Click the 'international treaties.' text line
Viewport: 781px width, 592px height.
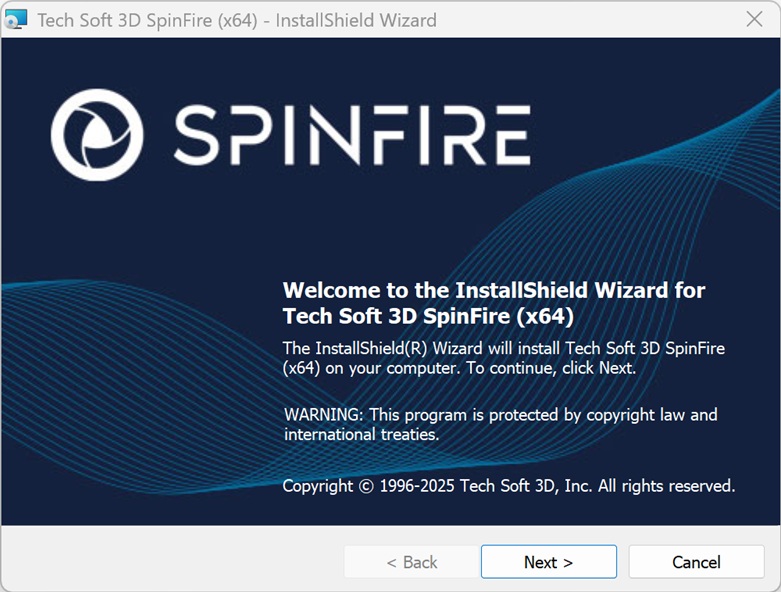click(x=361, y=434)
